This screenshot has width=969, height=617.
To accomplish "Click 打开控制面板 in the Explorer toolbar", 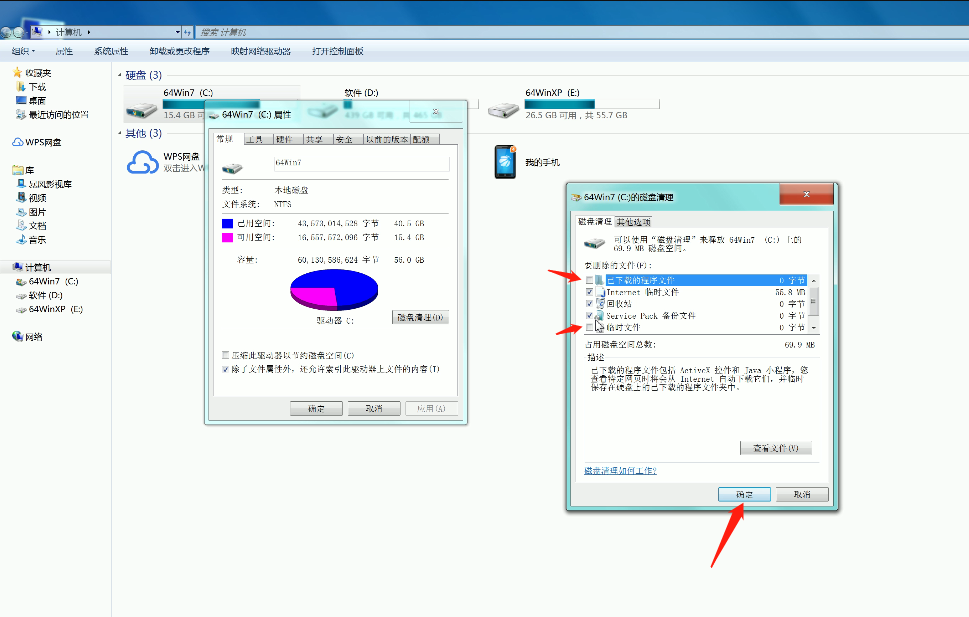I will 338,51.
